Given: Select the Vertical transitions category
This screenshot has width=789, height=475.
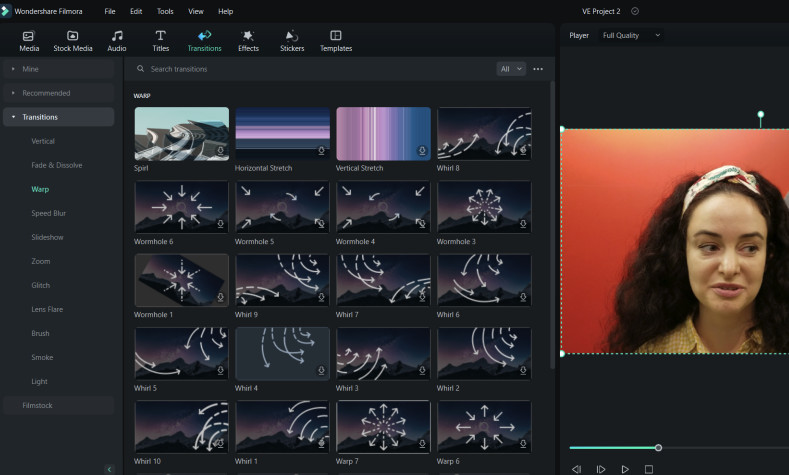Looking at the screenshot, I should point(43,141).
